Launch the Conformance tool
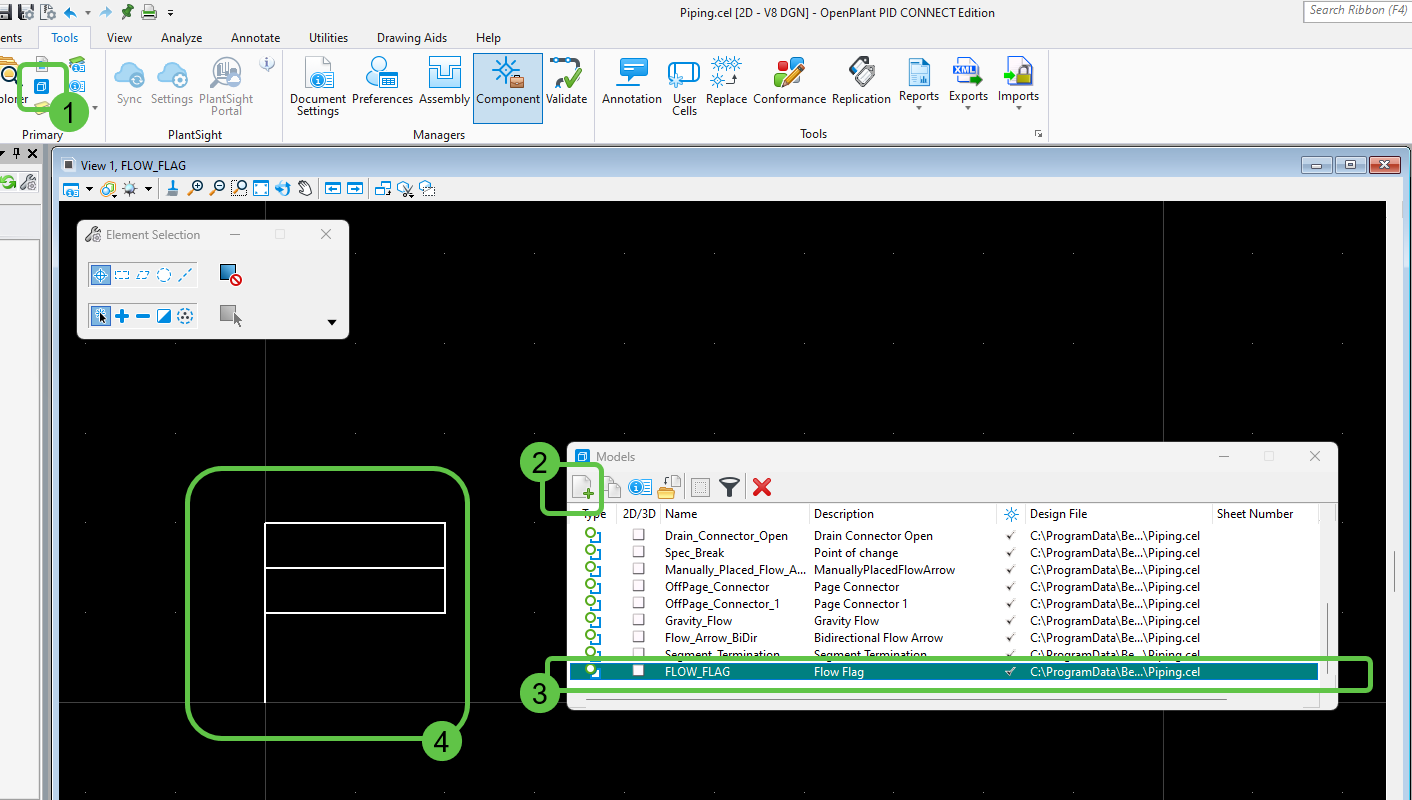 [789, 80]
